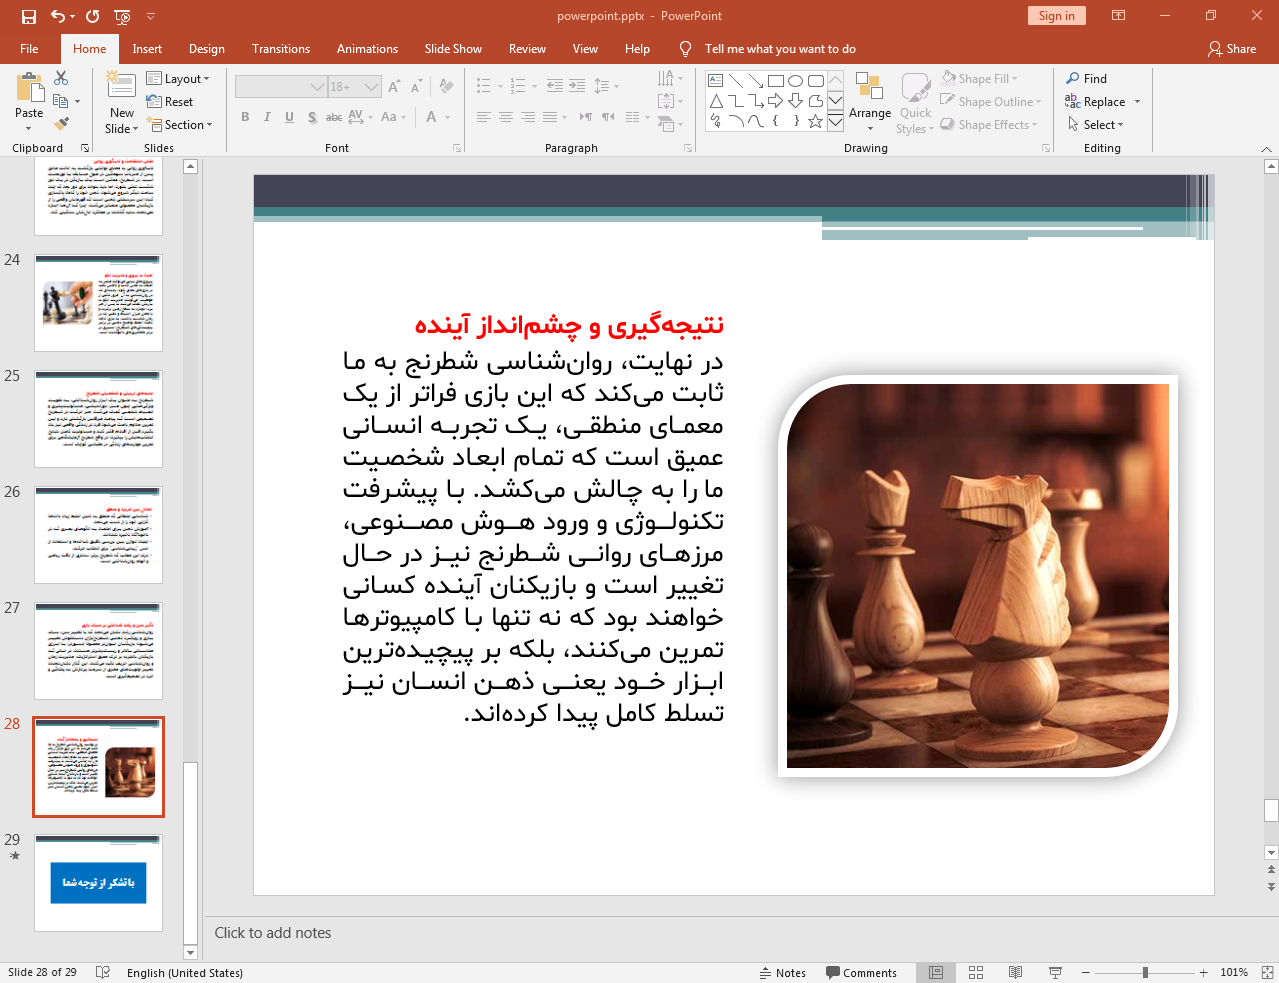
Task: Open the Layout dropdown
Action: click(178, 78)
